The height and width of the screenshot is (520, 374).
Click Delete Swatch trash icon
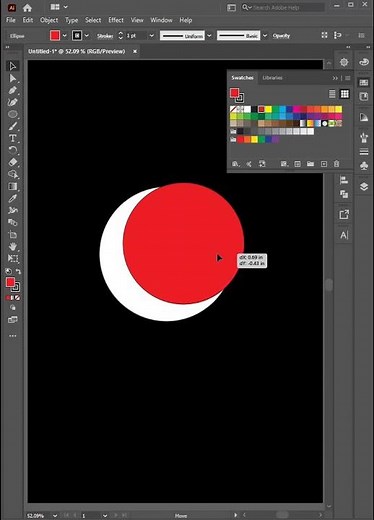336,164
